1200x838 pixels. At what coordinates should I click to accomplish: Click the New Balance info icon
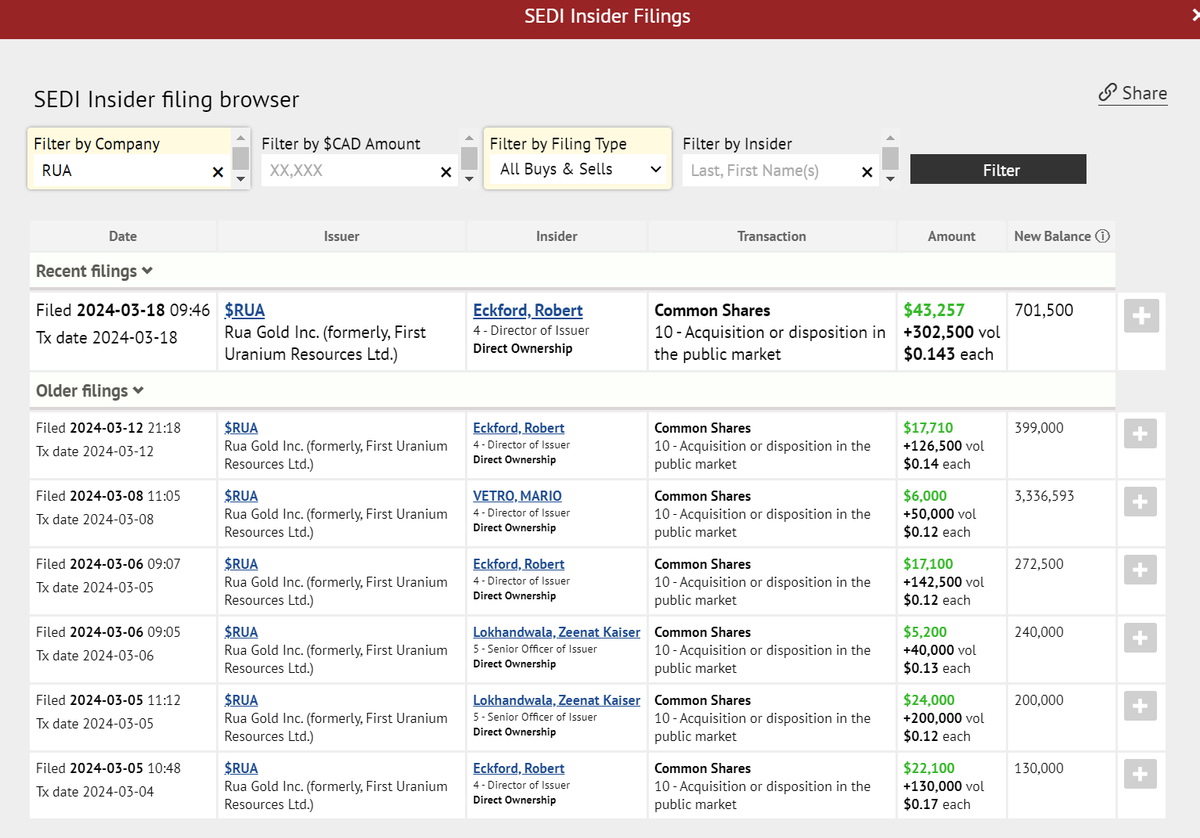click(x=1103, y=237)
